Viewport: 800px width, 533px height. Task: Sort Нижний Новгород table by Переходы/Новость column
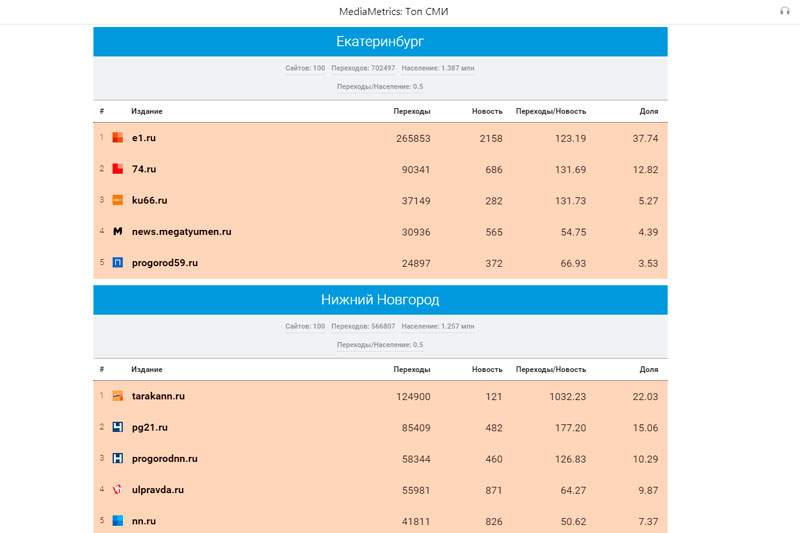click(x=550, y=369)
